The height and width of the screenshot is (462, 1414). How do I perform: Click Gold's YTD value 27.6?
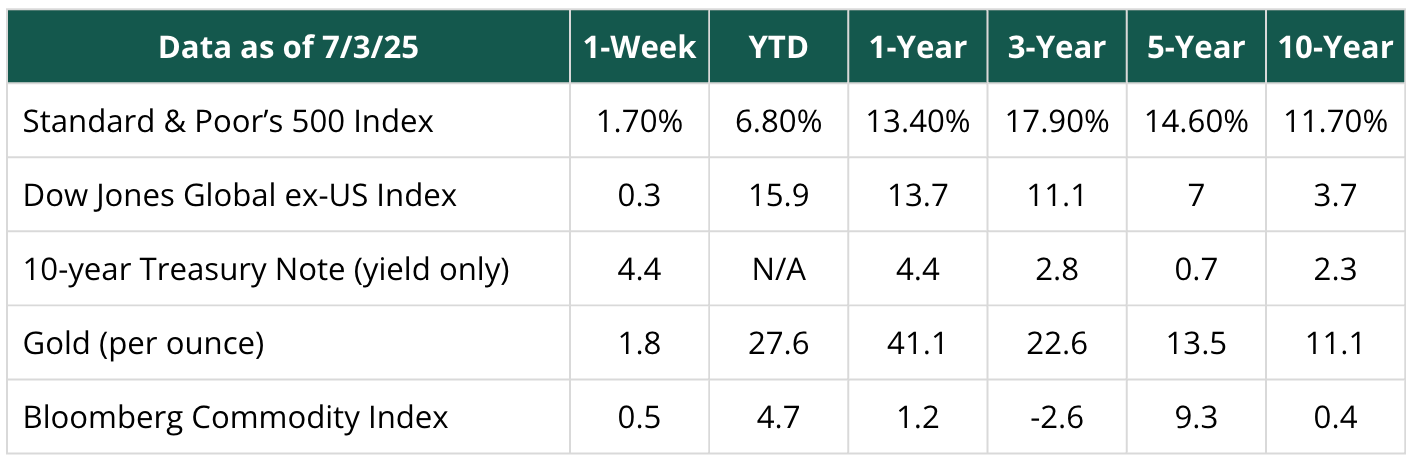coord(778,344)
